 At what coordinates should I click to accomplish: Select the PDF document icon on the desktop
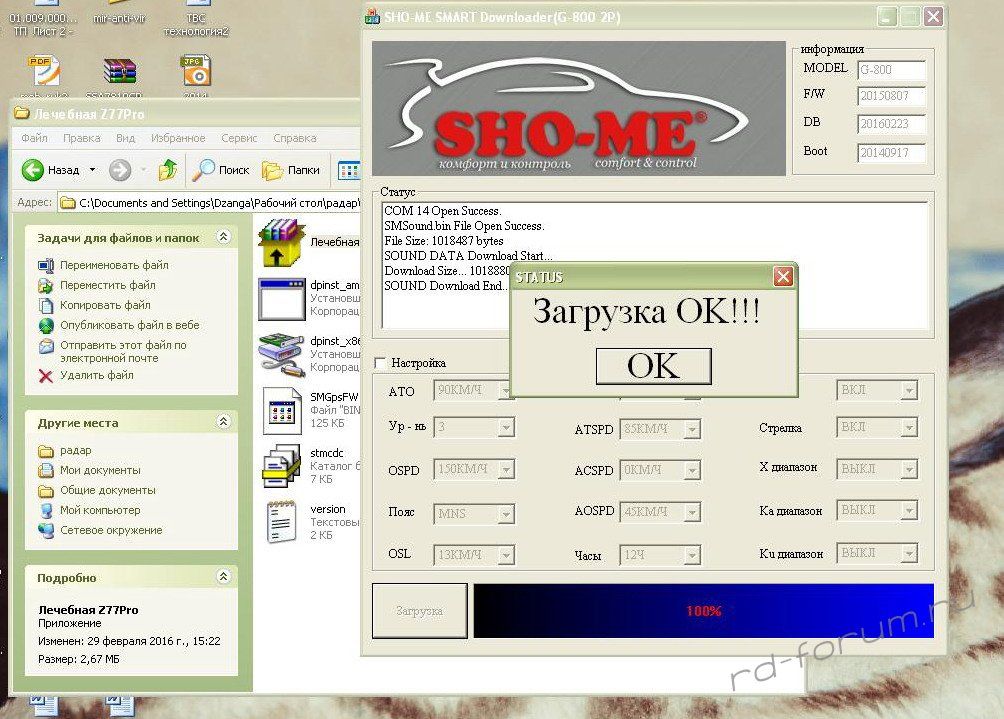point(44,71)
